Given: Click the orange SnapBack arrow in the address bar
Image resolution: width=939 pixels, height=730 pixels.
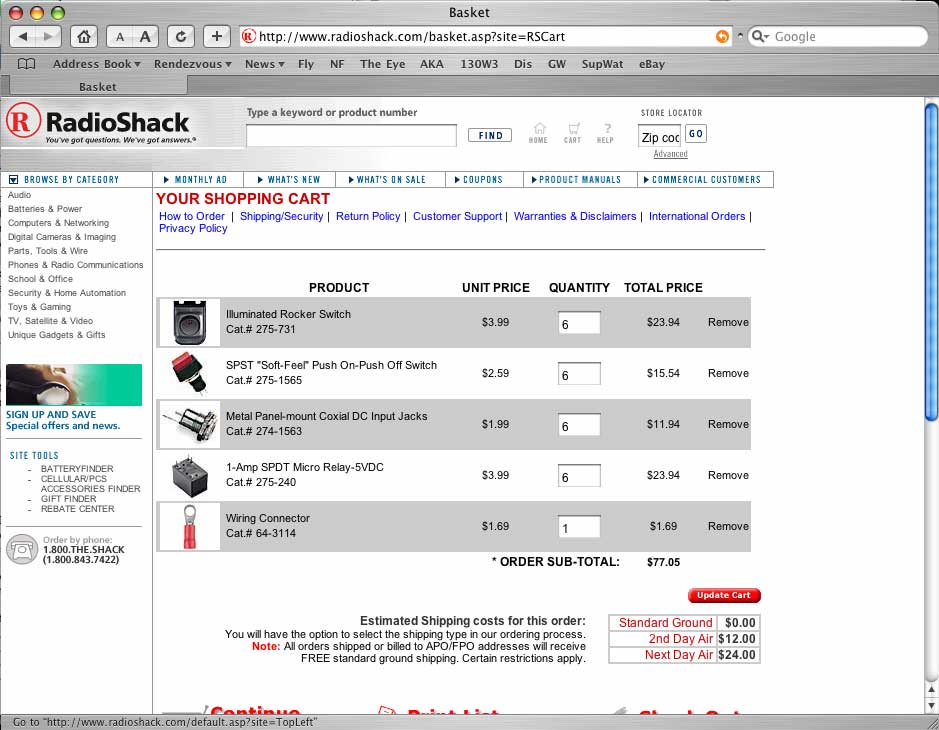Looking at the screenshot, I should pos(722,37).
